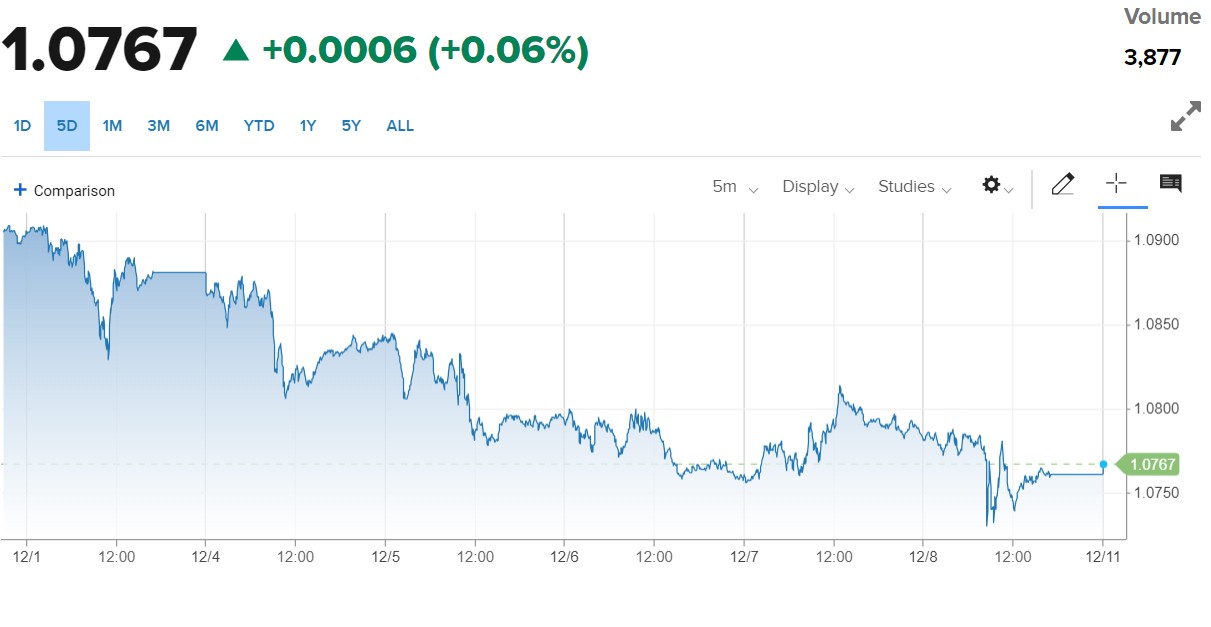This screenshot has height=627, width=1211.
Task: Switch to the 1Y range
Action: [308, 126]
